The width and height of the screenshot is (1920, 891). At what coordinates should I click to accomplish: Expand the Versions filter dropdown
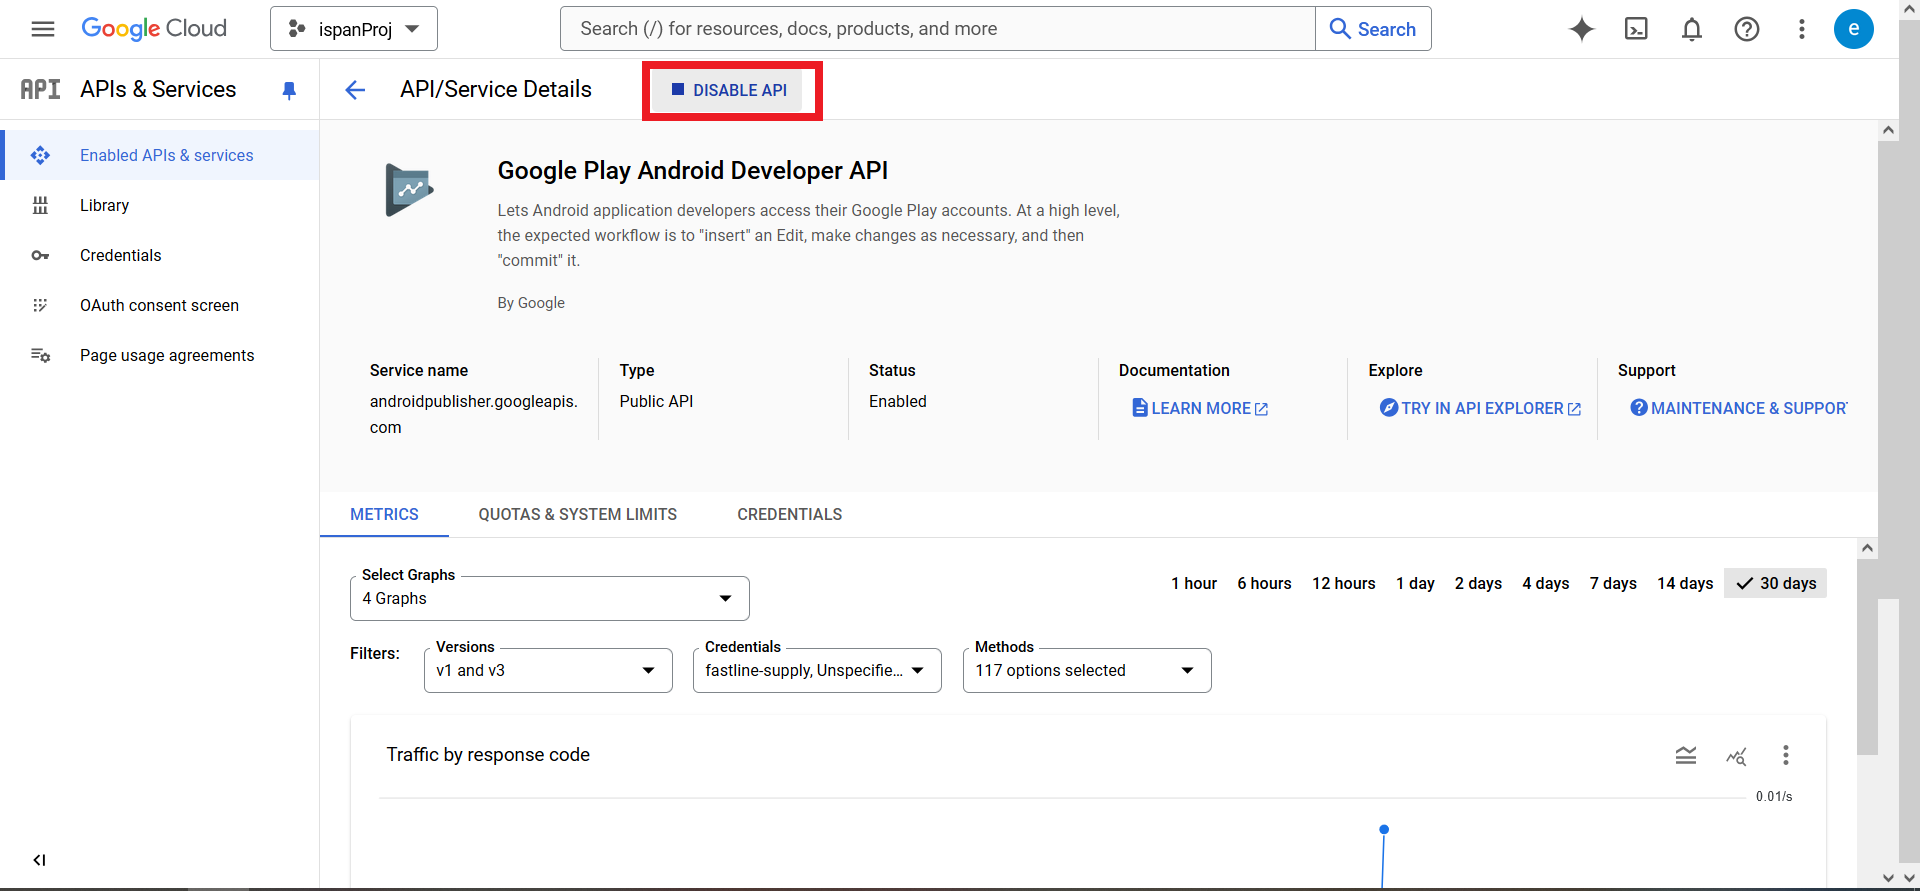[548, 670]
